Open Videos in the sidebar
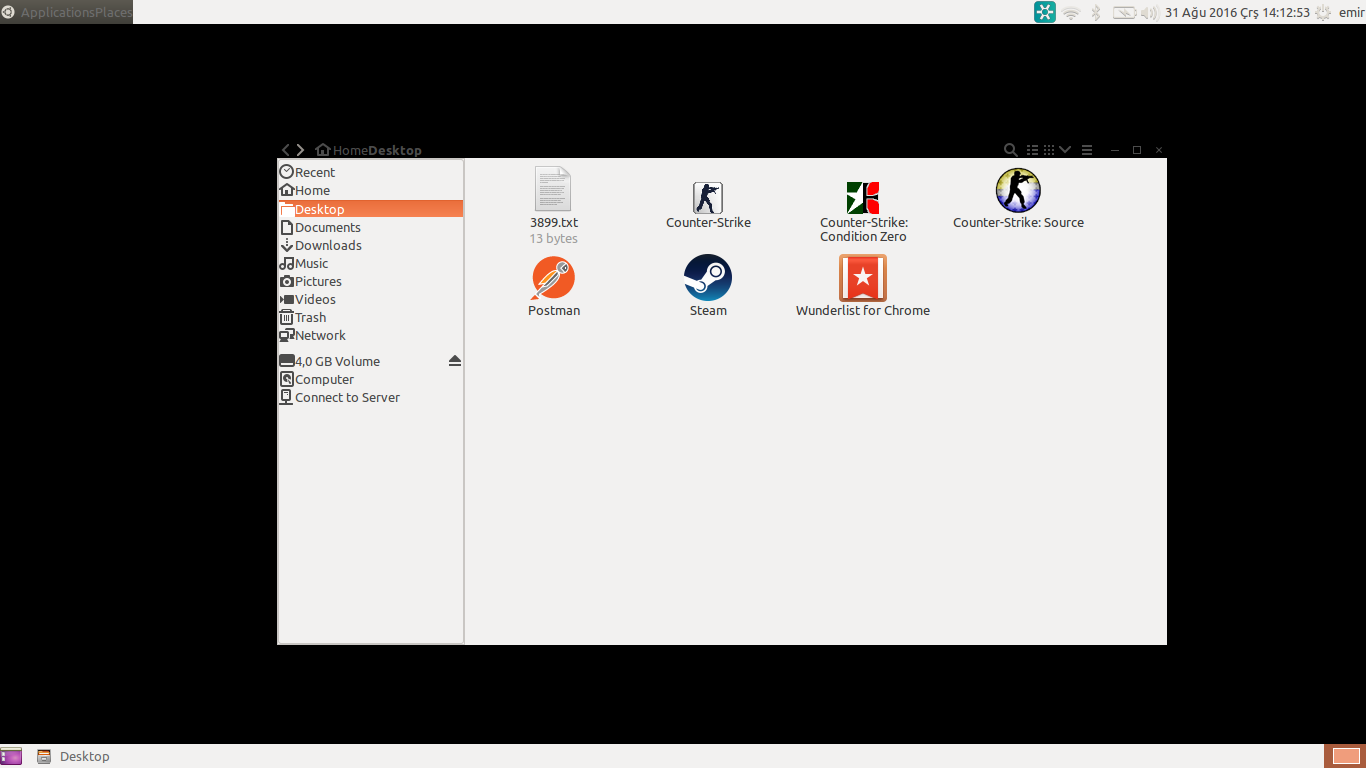The image size is (1366, 768). tap(370, 299)
